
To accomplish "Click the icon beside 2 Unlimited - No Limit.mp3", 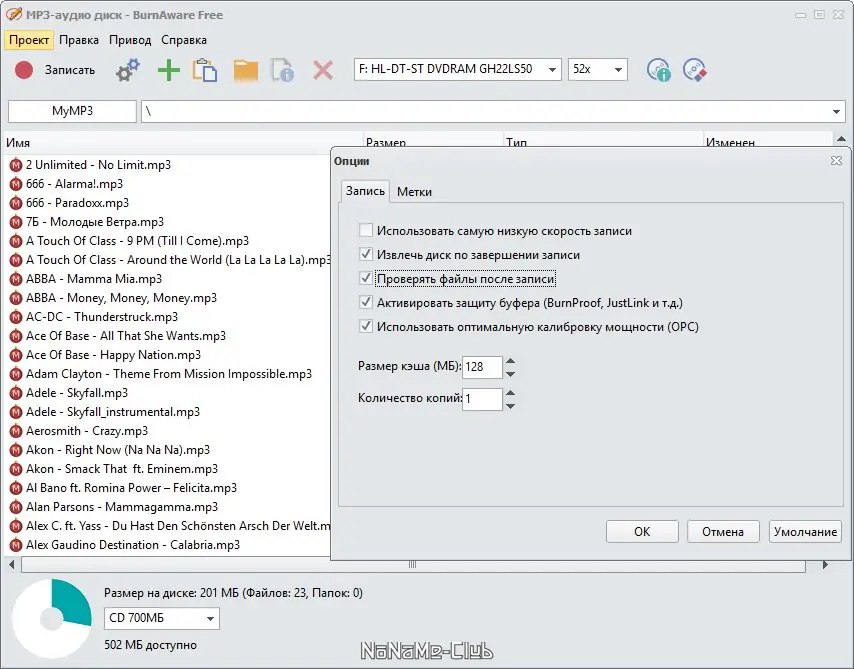I will (x=16, y=165).
